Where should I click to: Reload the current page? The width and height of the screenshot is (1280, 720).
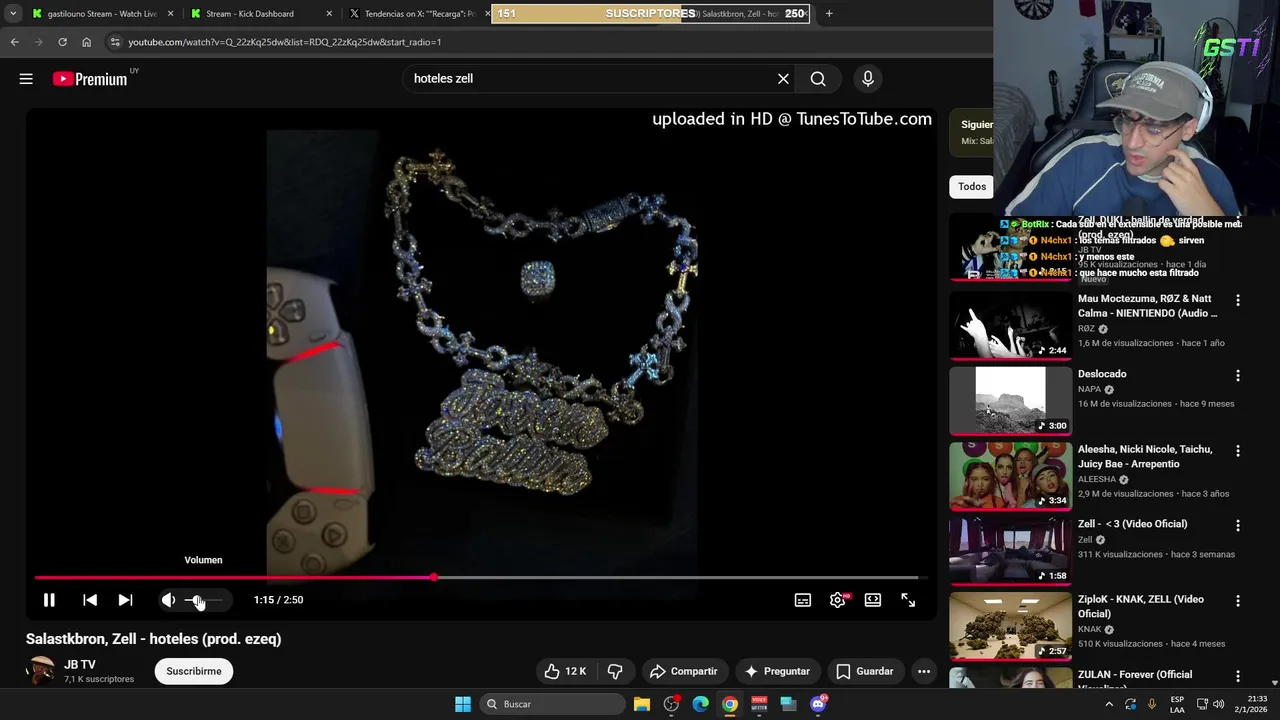point(62,42)
